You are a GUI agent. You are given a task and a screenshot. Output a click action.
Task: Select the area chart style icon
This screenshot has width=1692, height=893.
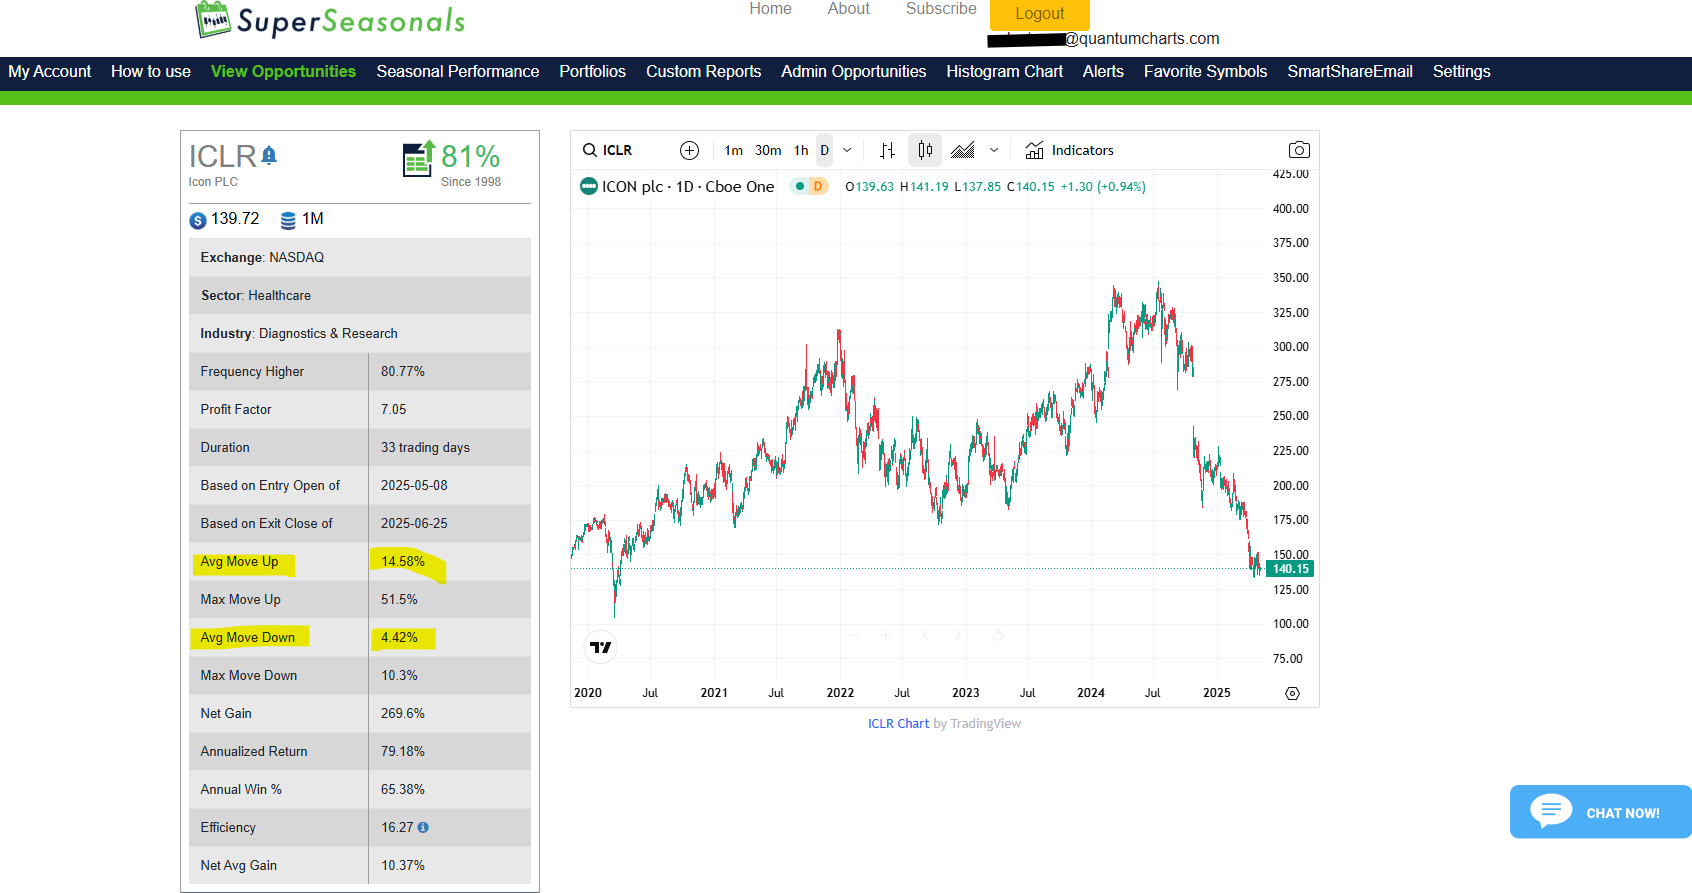962,150
